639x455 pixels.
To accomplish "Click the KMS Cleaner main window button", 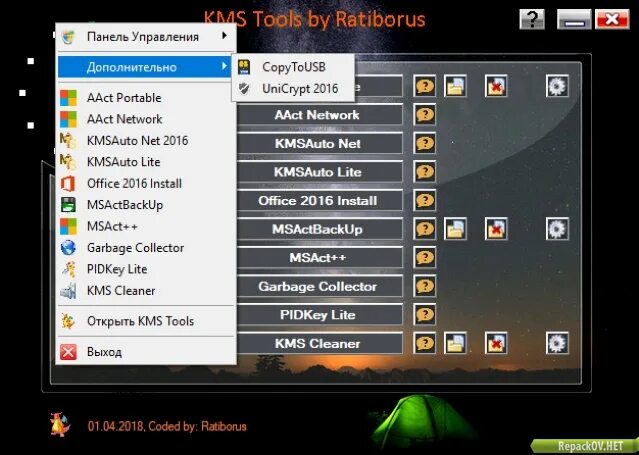I will 320,343.
